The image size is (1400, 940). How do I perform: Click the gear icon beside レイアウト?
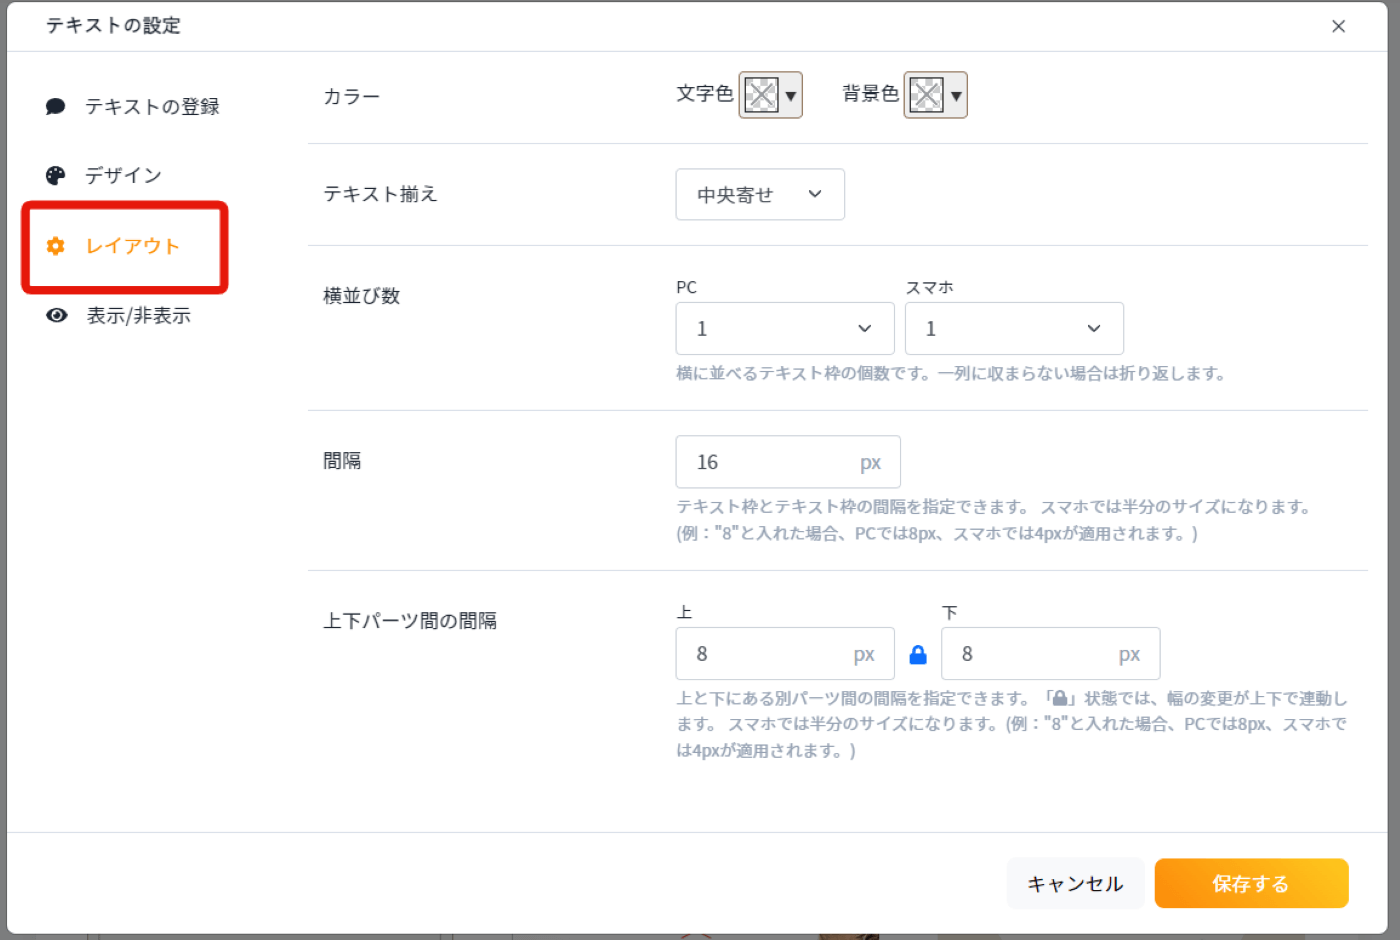point(56,246)
